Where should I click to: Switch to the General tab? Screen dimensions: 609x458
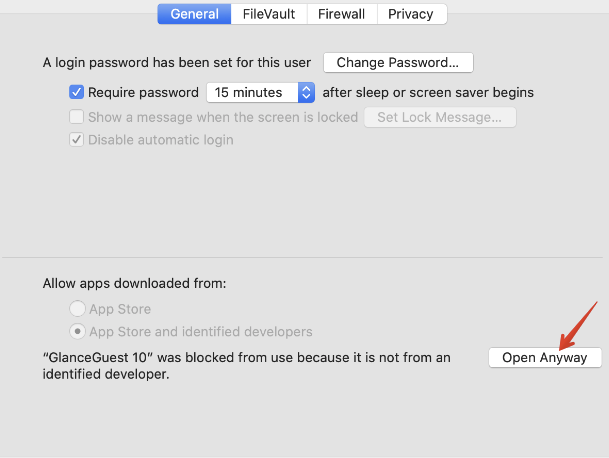(x=194, y=14)
